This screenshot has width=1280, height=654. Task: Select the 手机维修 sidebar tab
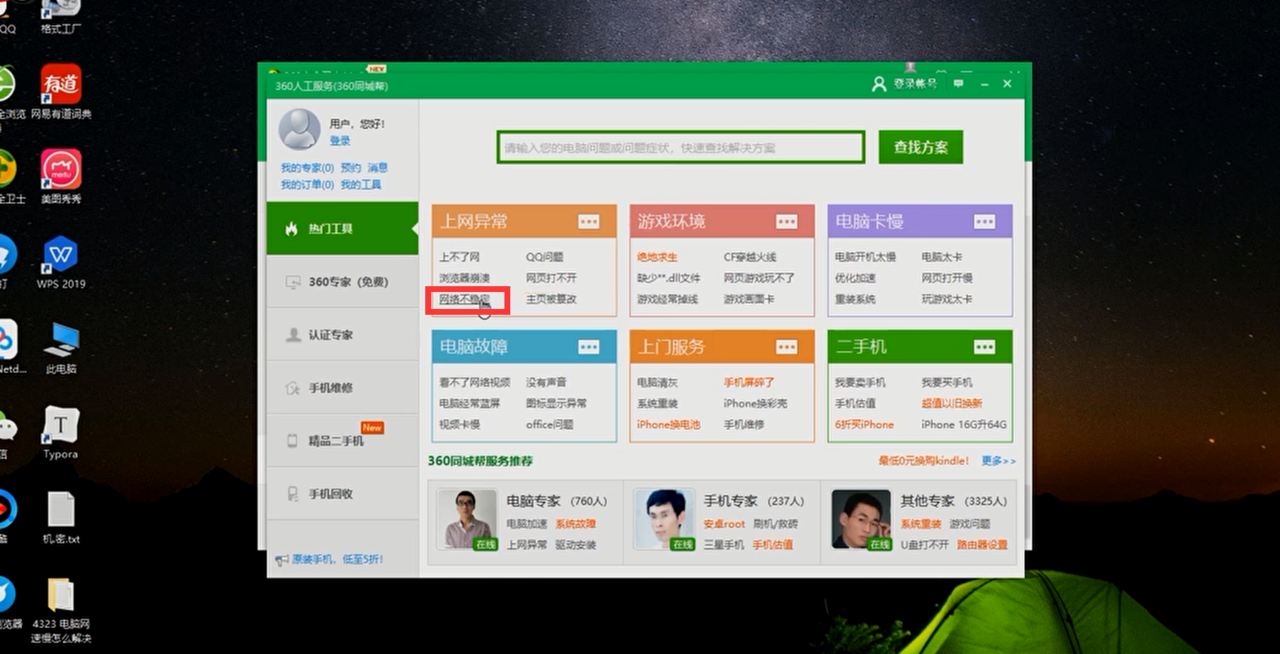[x=342, y=388]
